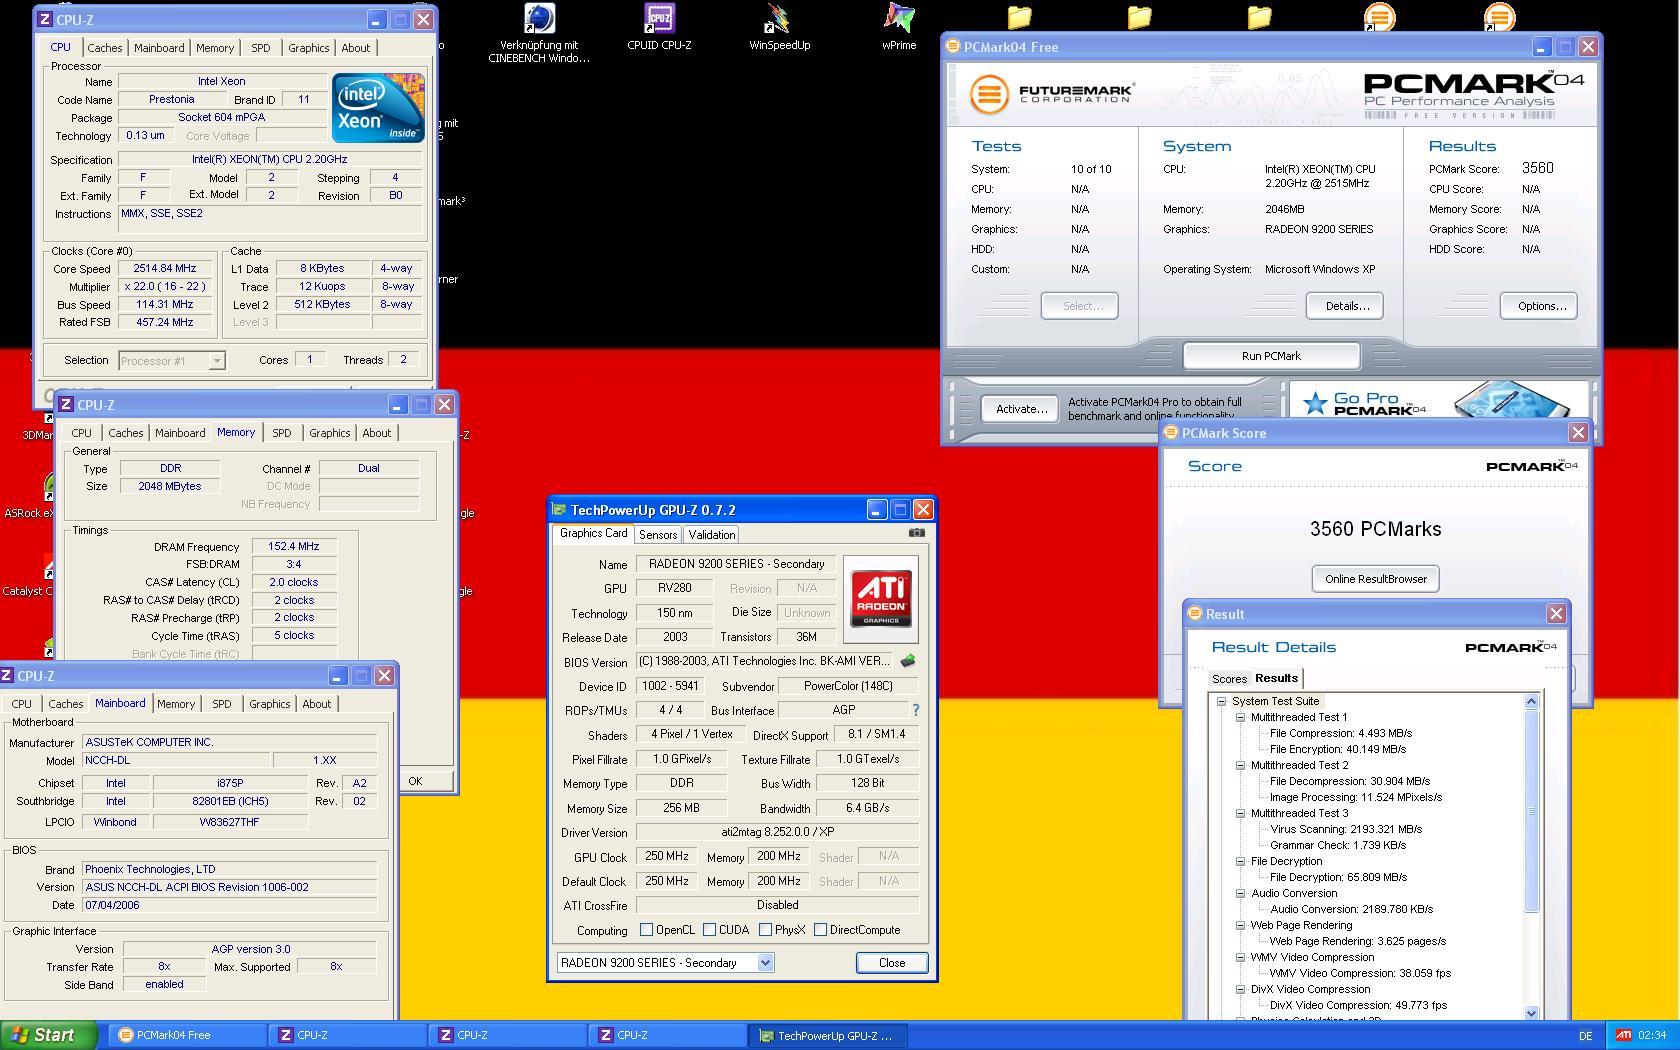This screenshot has width=1680, height=1050.
Task: Click the Result tree scroll down arrow
Action: (1531, 1012)
